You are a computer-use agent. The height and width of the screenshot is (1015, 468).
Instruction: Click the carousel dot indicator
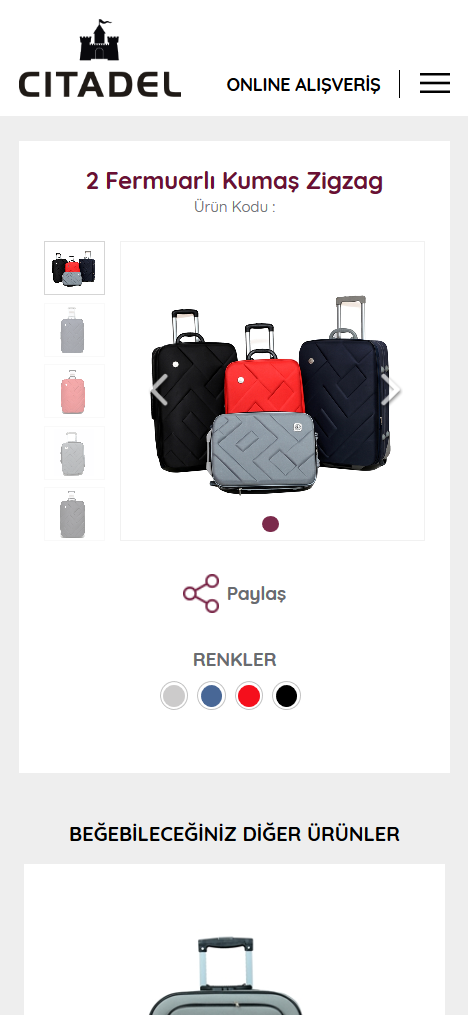point(271,524)
